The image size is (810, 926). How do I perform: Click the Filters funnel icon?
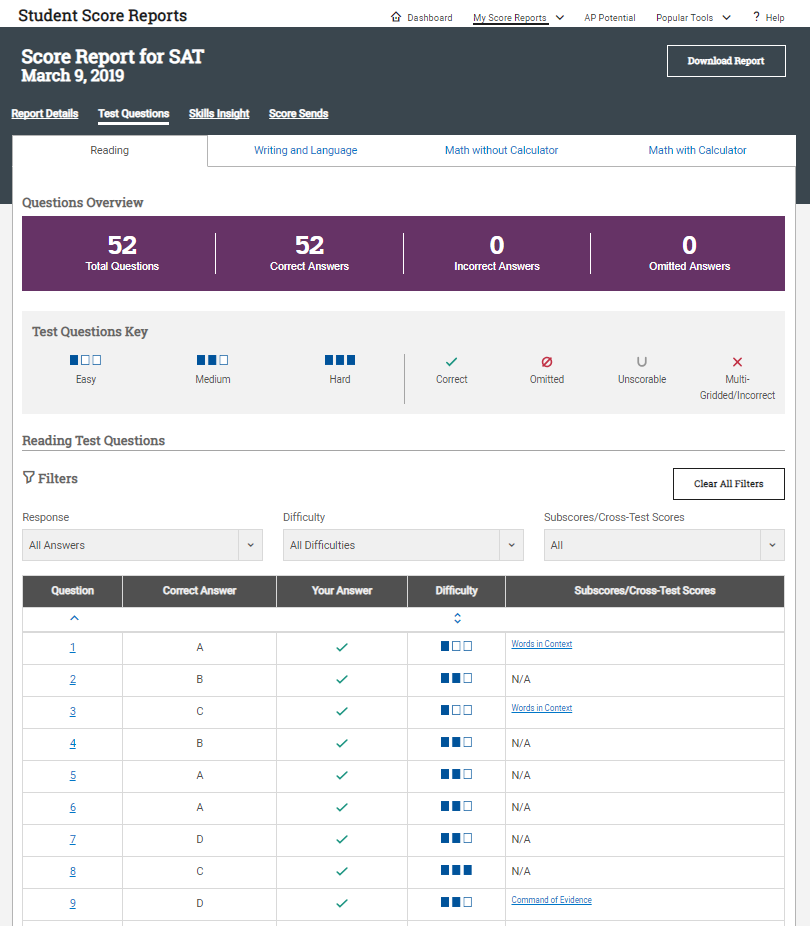(28, 477)
